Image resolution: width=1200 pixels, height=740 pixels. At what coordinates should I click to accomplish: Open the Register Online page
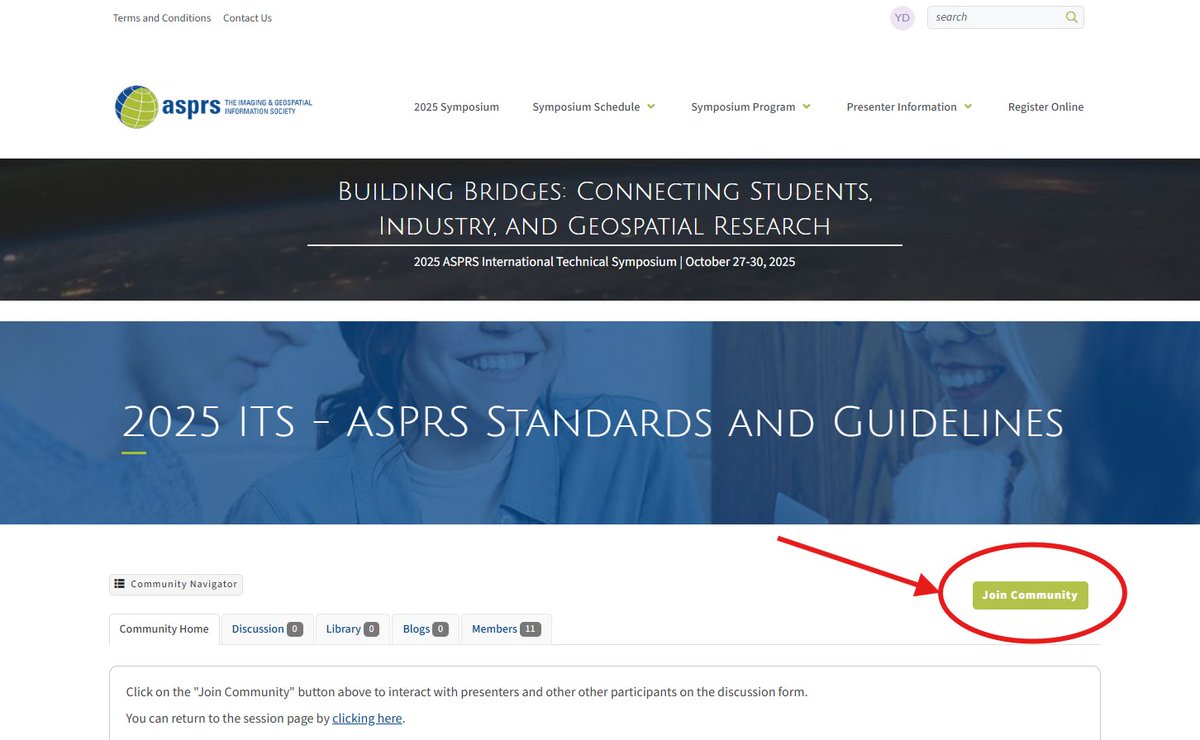tap(1045, 106)
